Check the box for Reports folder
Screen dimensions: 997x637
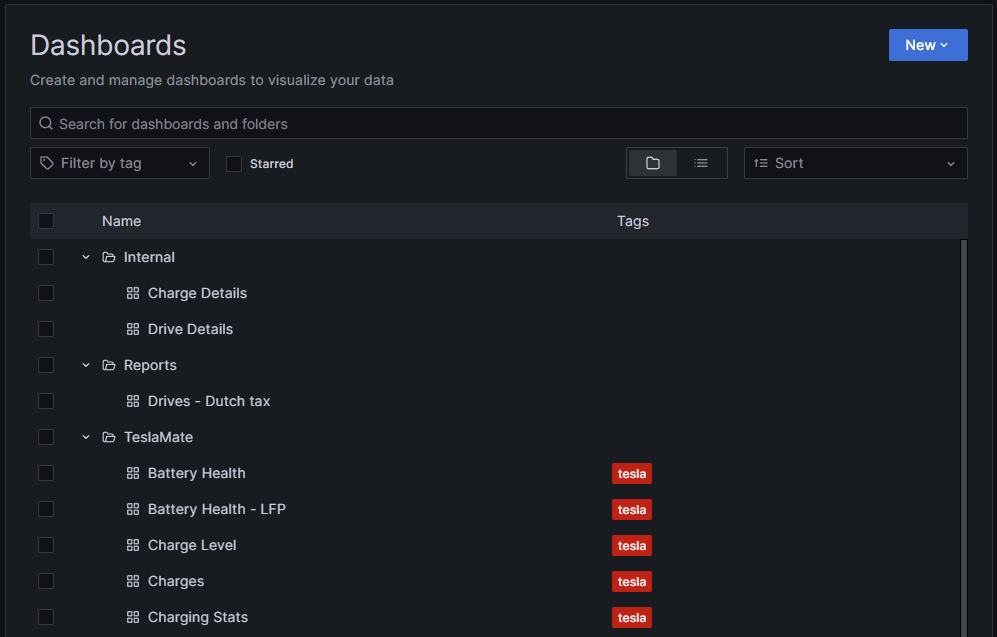coord(46,365)
